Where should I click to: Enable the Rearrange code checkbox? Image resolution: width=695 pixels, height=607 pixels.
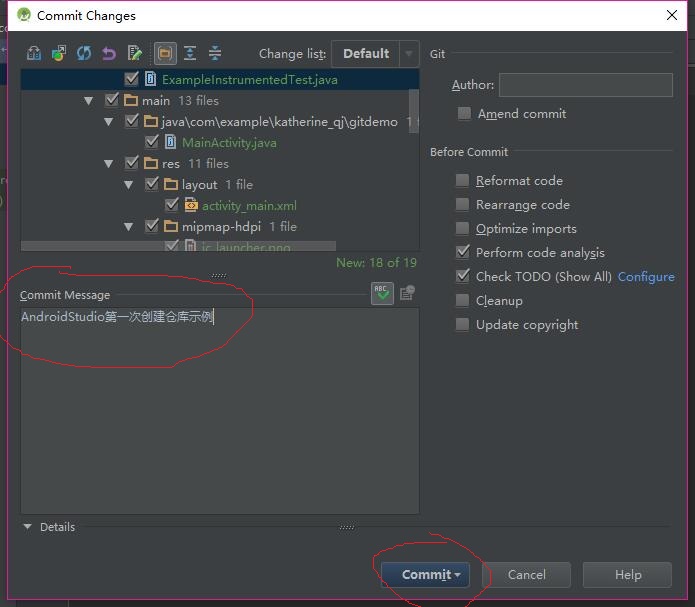[x=462, y=204]
